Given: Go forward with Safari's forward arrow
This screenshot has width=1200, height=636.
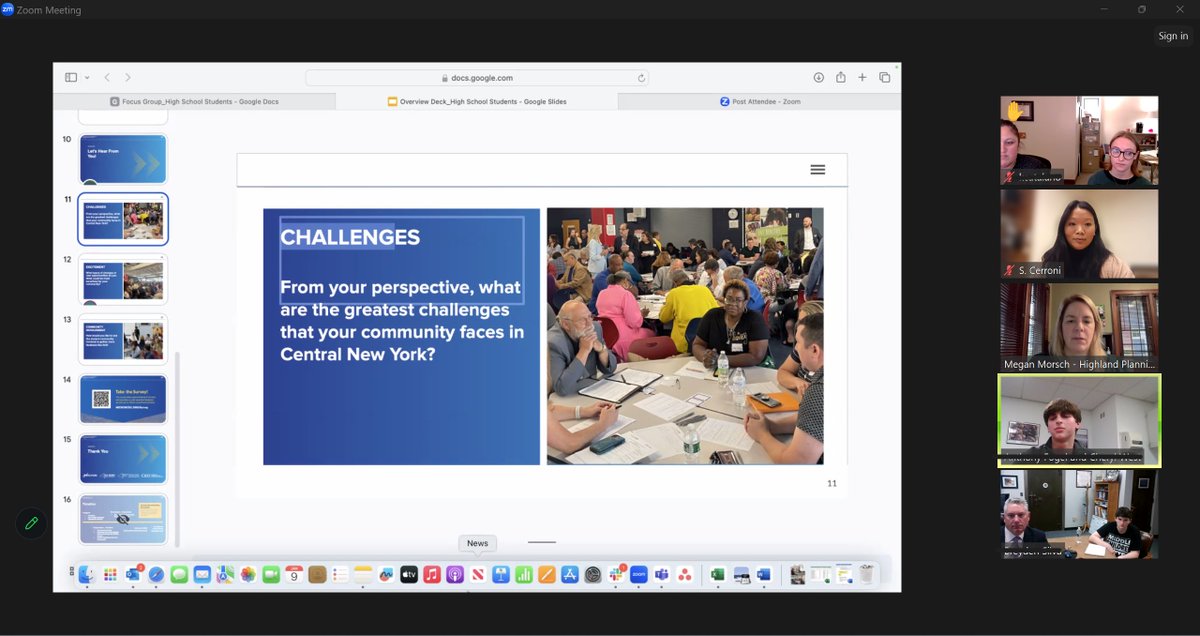Looking at the screenshot, I should [x=128, y=77].
